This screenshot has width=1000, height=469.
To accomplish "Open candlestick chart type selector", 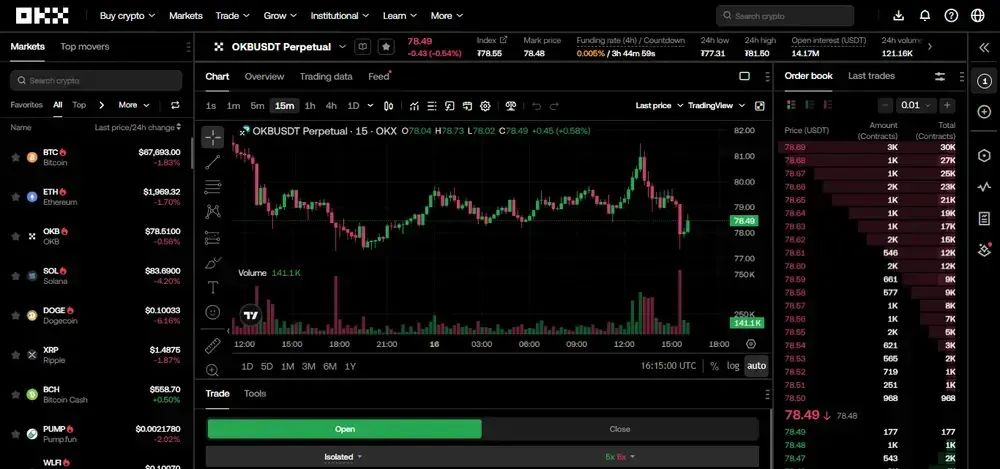I will 388,106.
